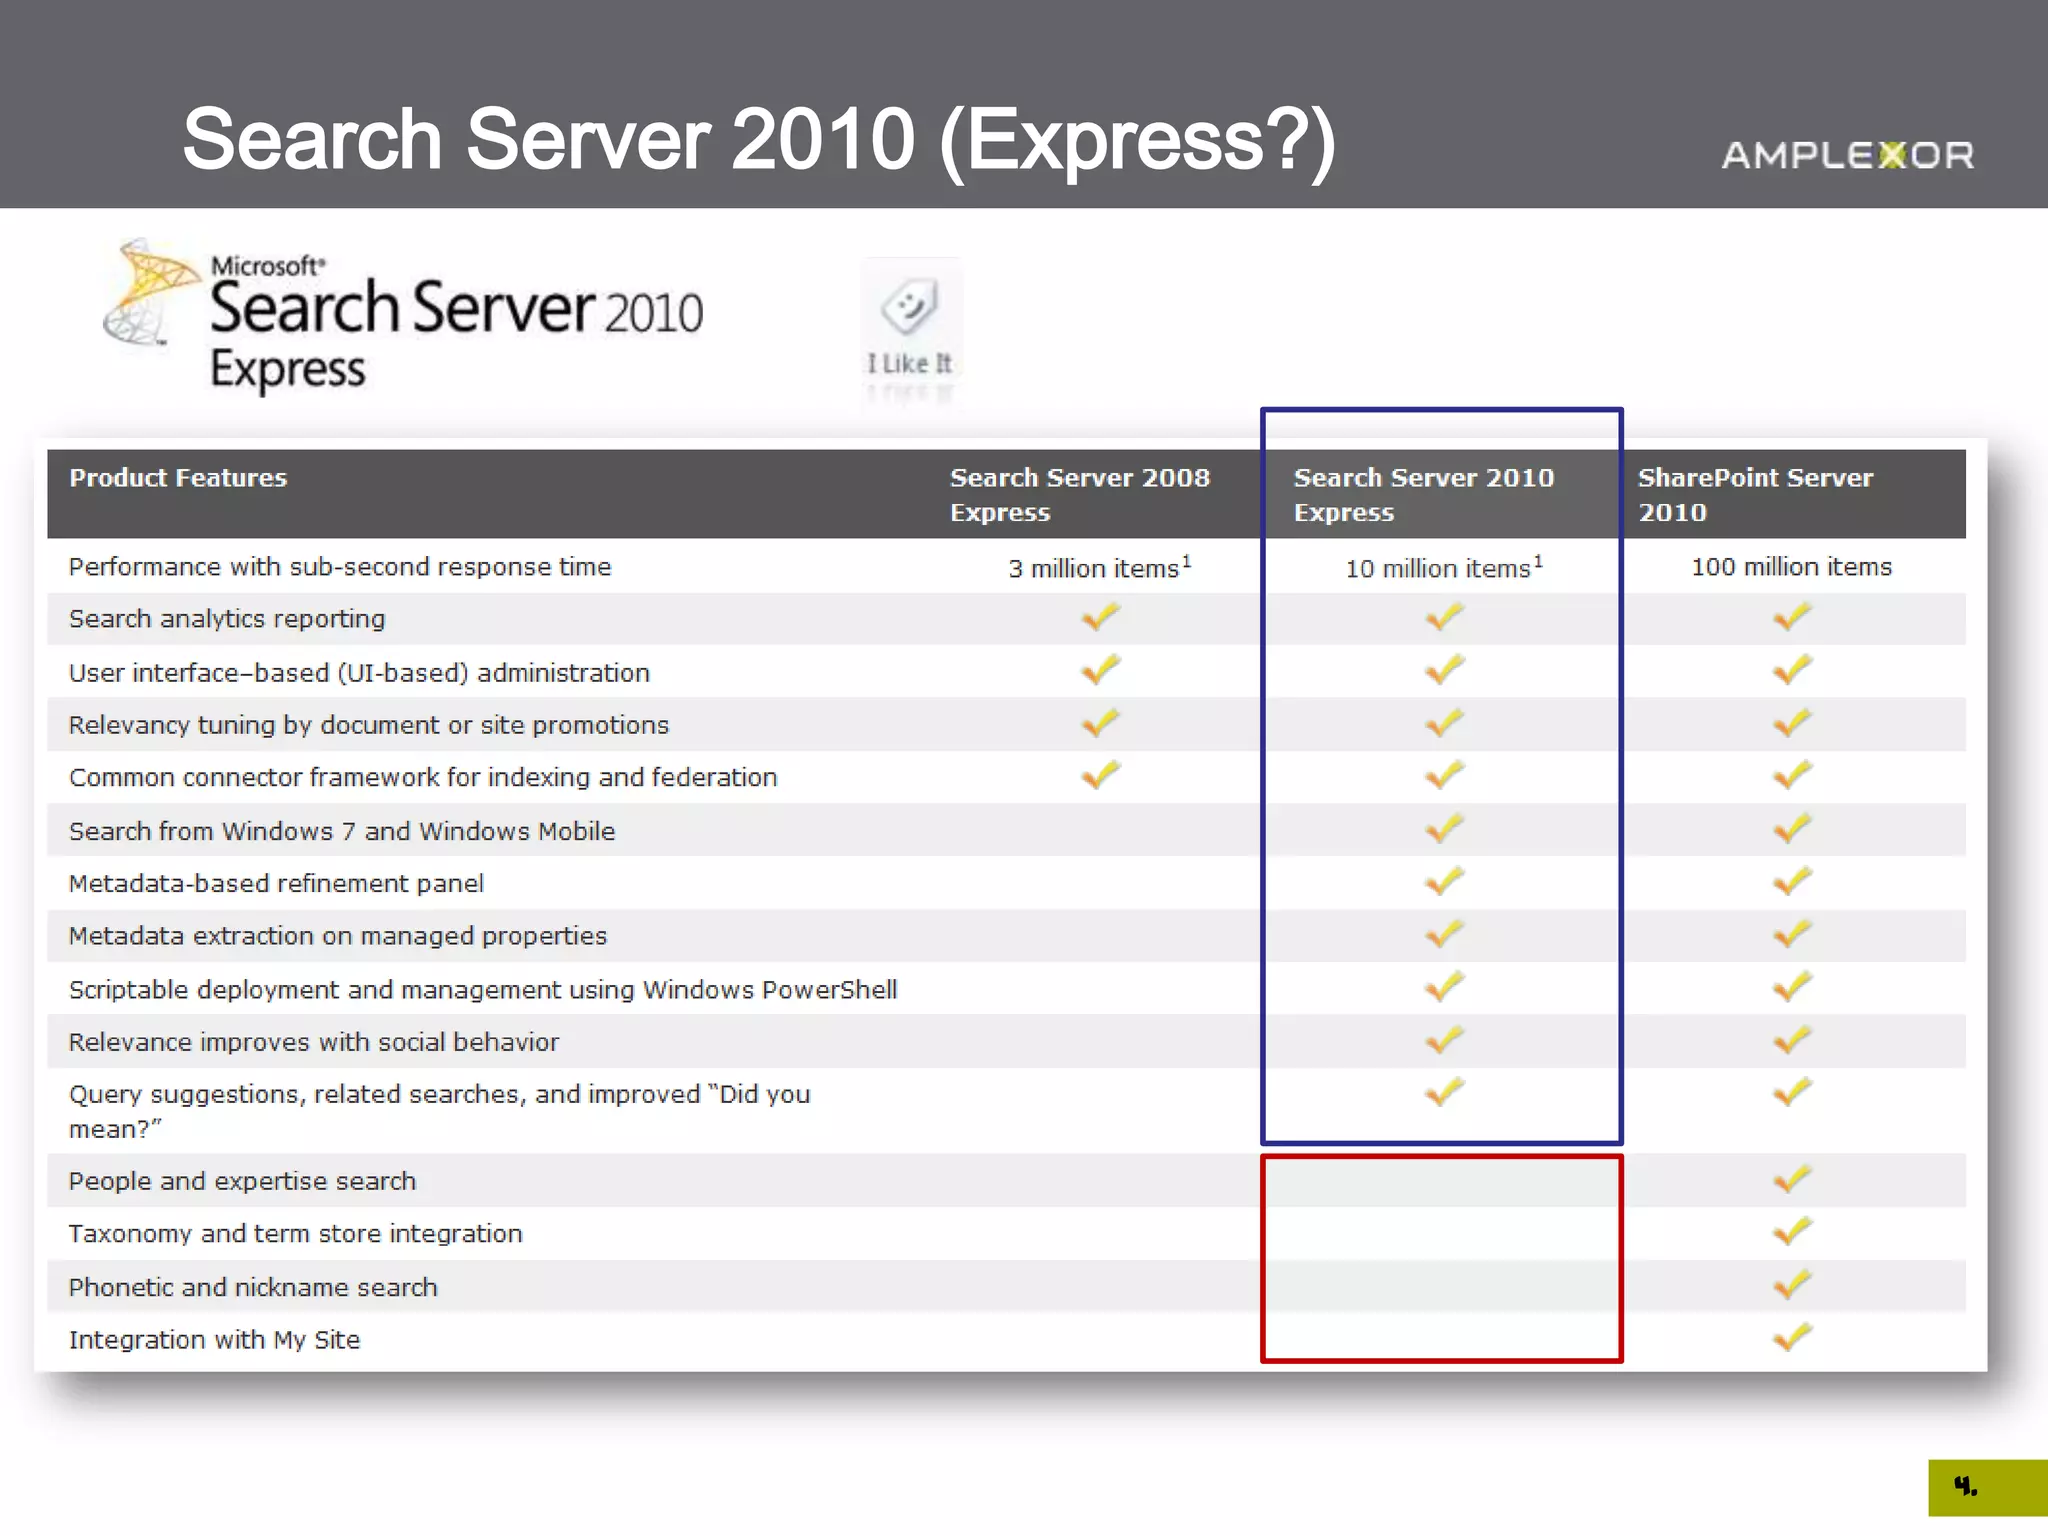Click Query suggestions, related searches row label
Screen dimensions: 2048x1536
pyautogui.click(x=440, y=1111)
